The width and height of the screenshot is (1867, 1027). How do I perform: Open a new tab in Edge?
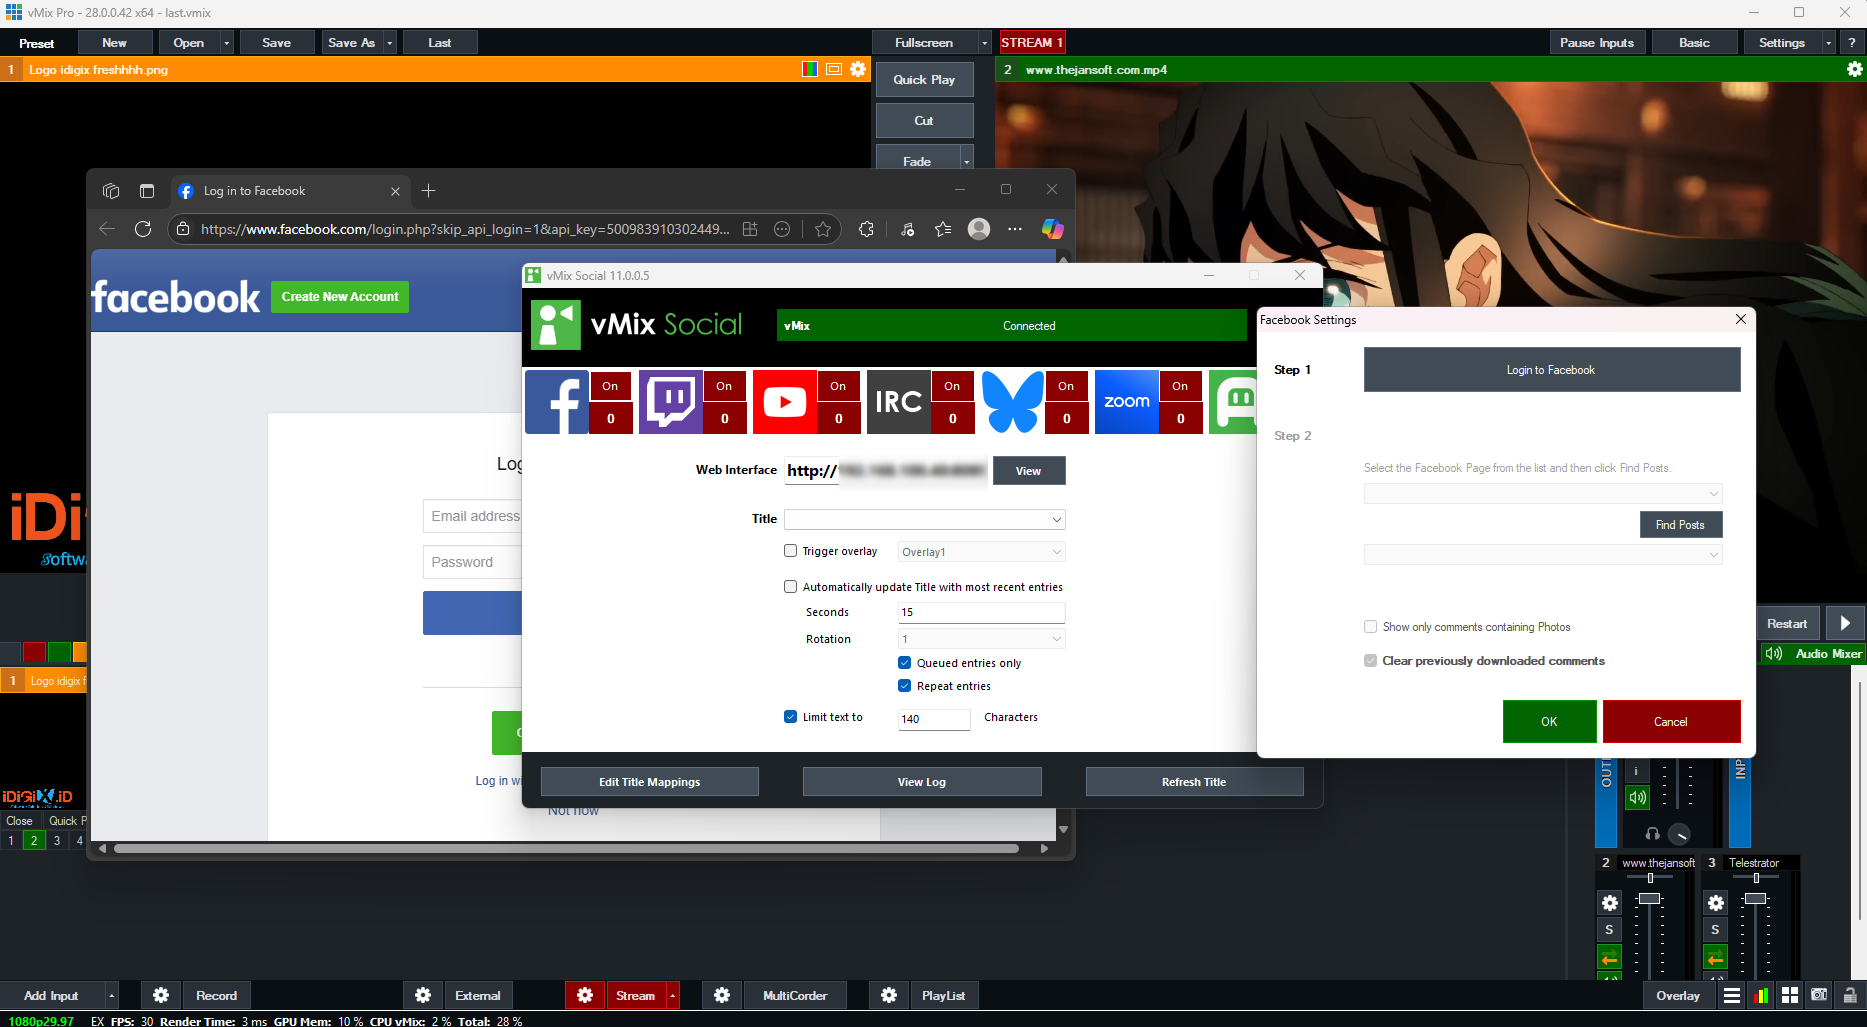(429, 191)
